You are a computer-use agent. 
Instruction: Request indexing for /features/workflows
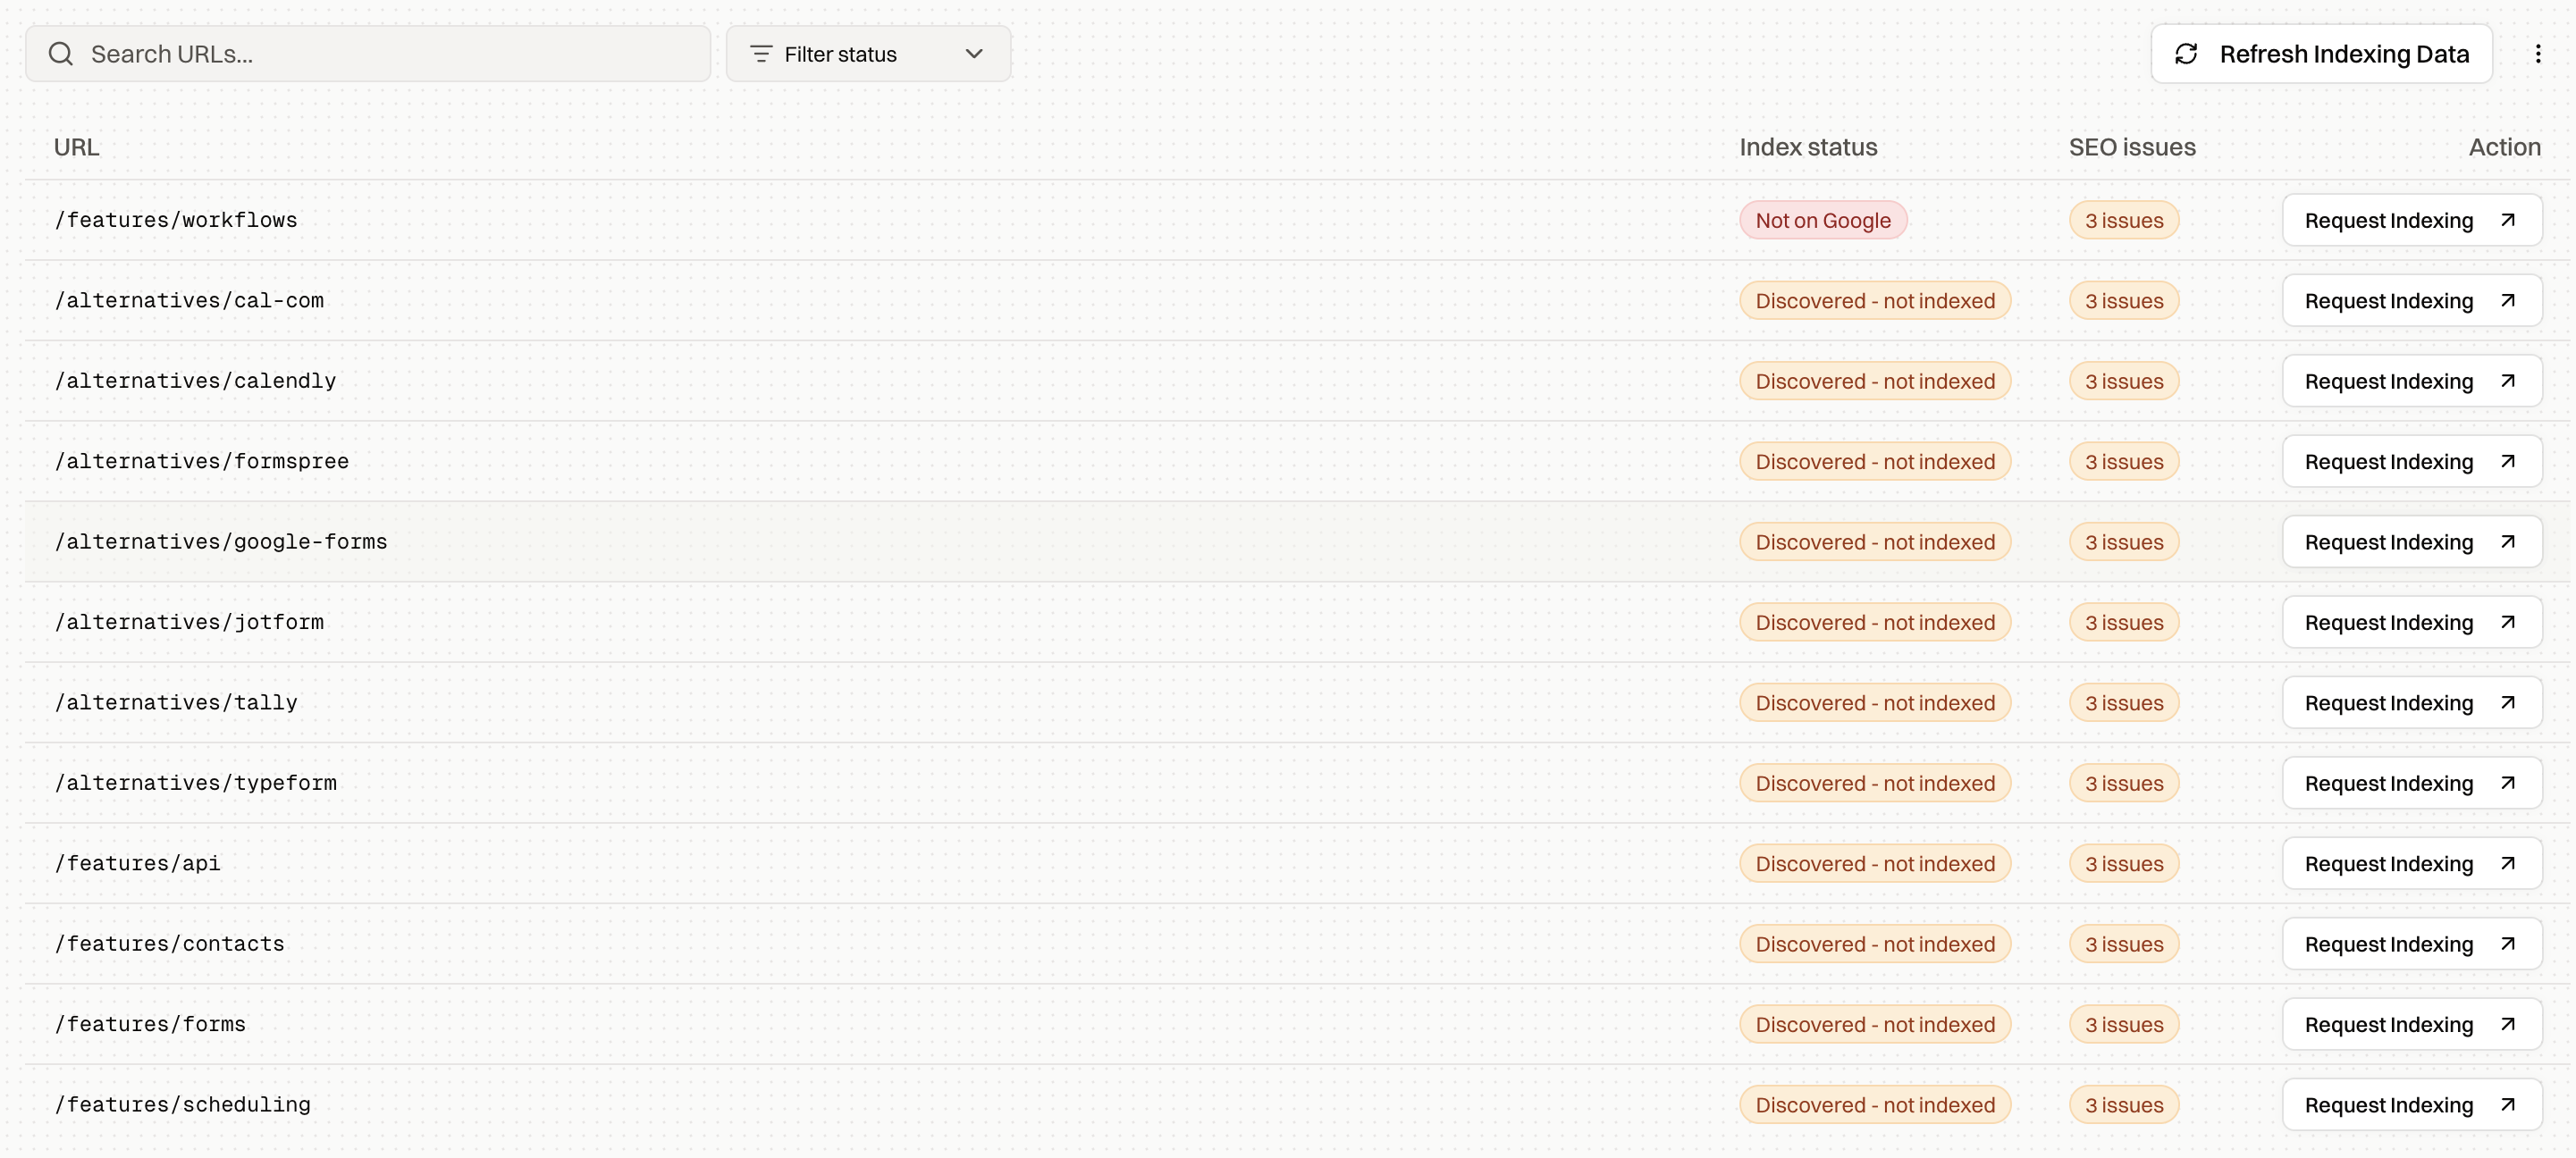pyautogui.click(x=2412, y=220)
